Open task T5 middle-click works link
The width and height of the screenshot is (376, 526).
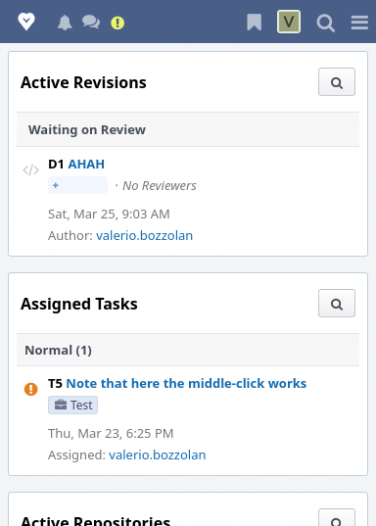tap(186, 383)
